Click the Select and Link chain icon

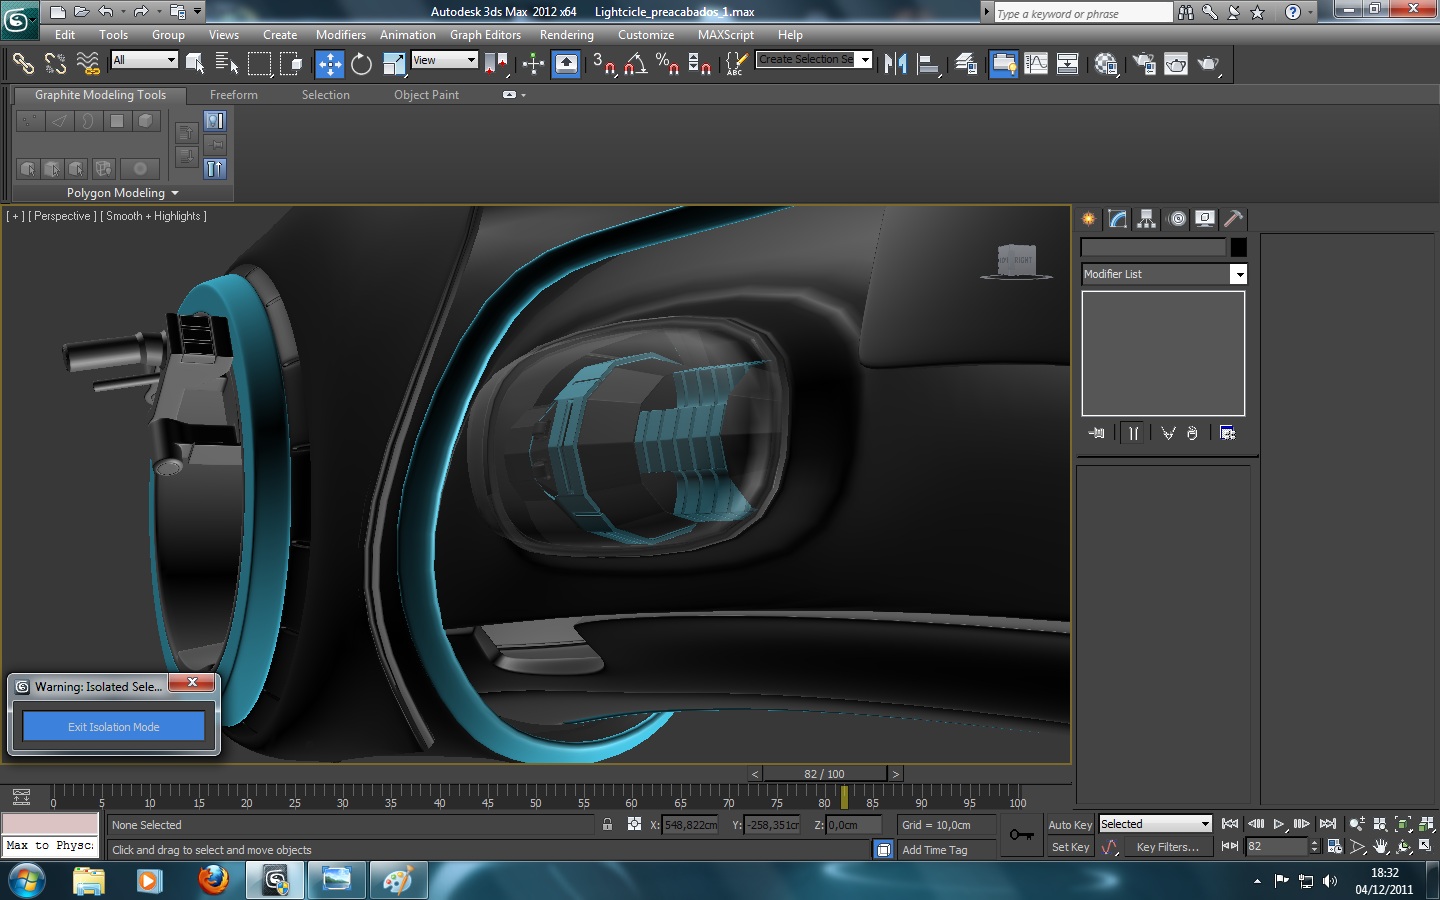pyautogui.click(x=22, y=64)
